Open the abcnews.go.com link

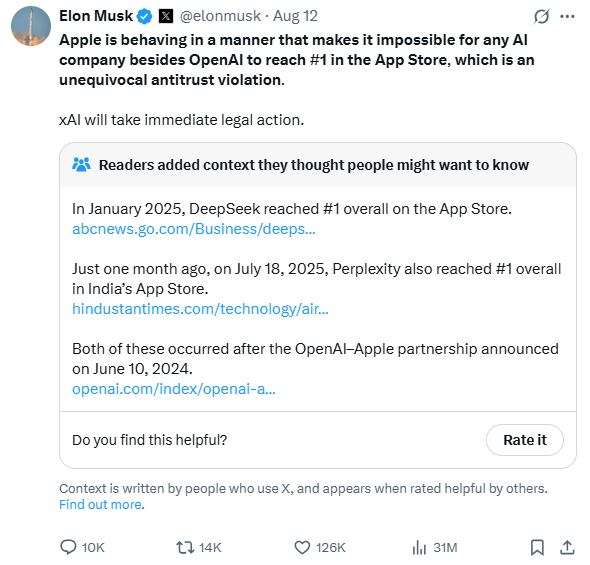tap(194, 229)
